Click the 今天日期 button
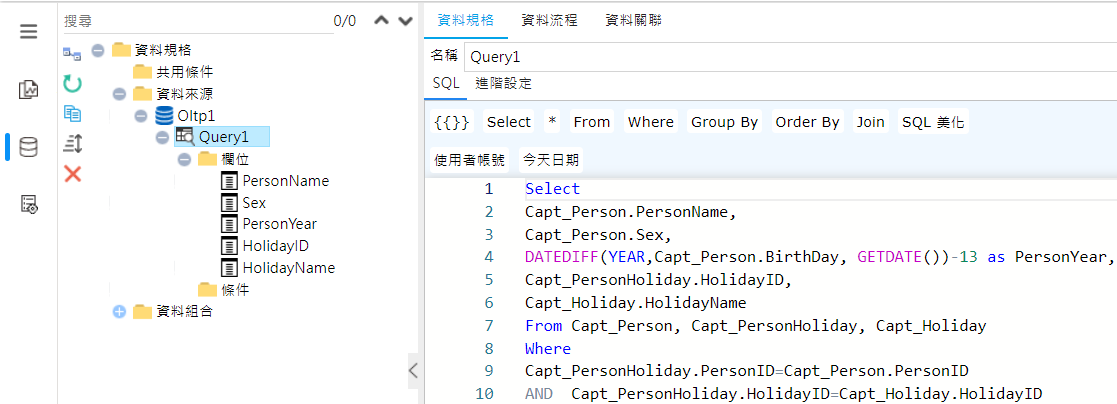Viewport: 1117px width, 404px height. (551, 160)
